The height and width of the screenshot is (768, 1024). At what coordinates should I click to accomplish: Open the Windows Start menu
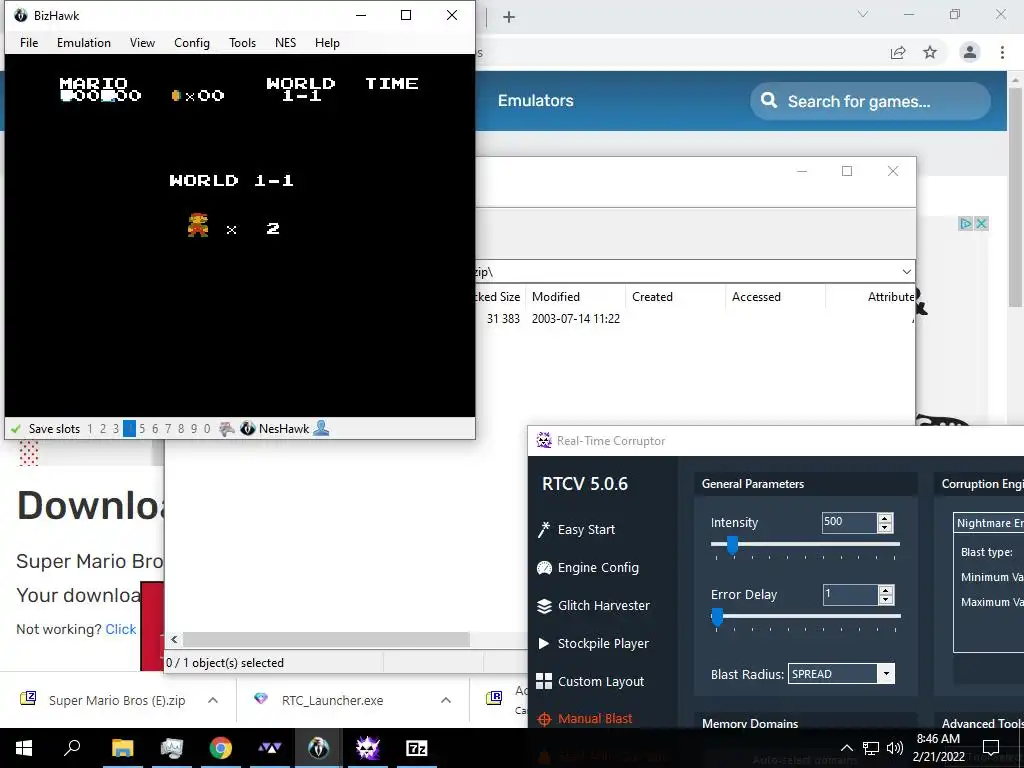[24, 748]
